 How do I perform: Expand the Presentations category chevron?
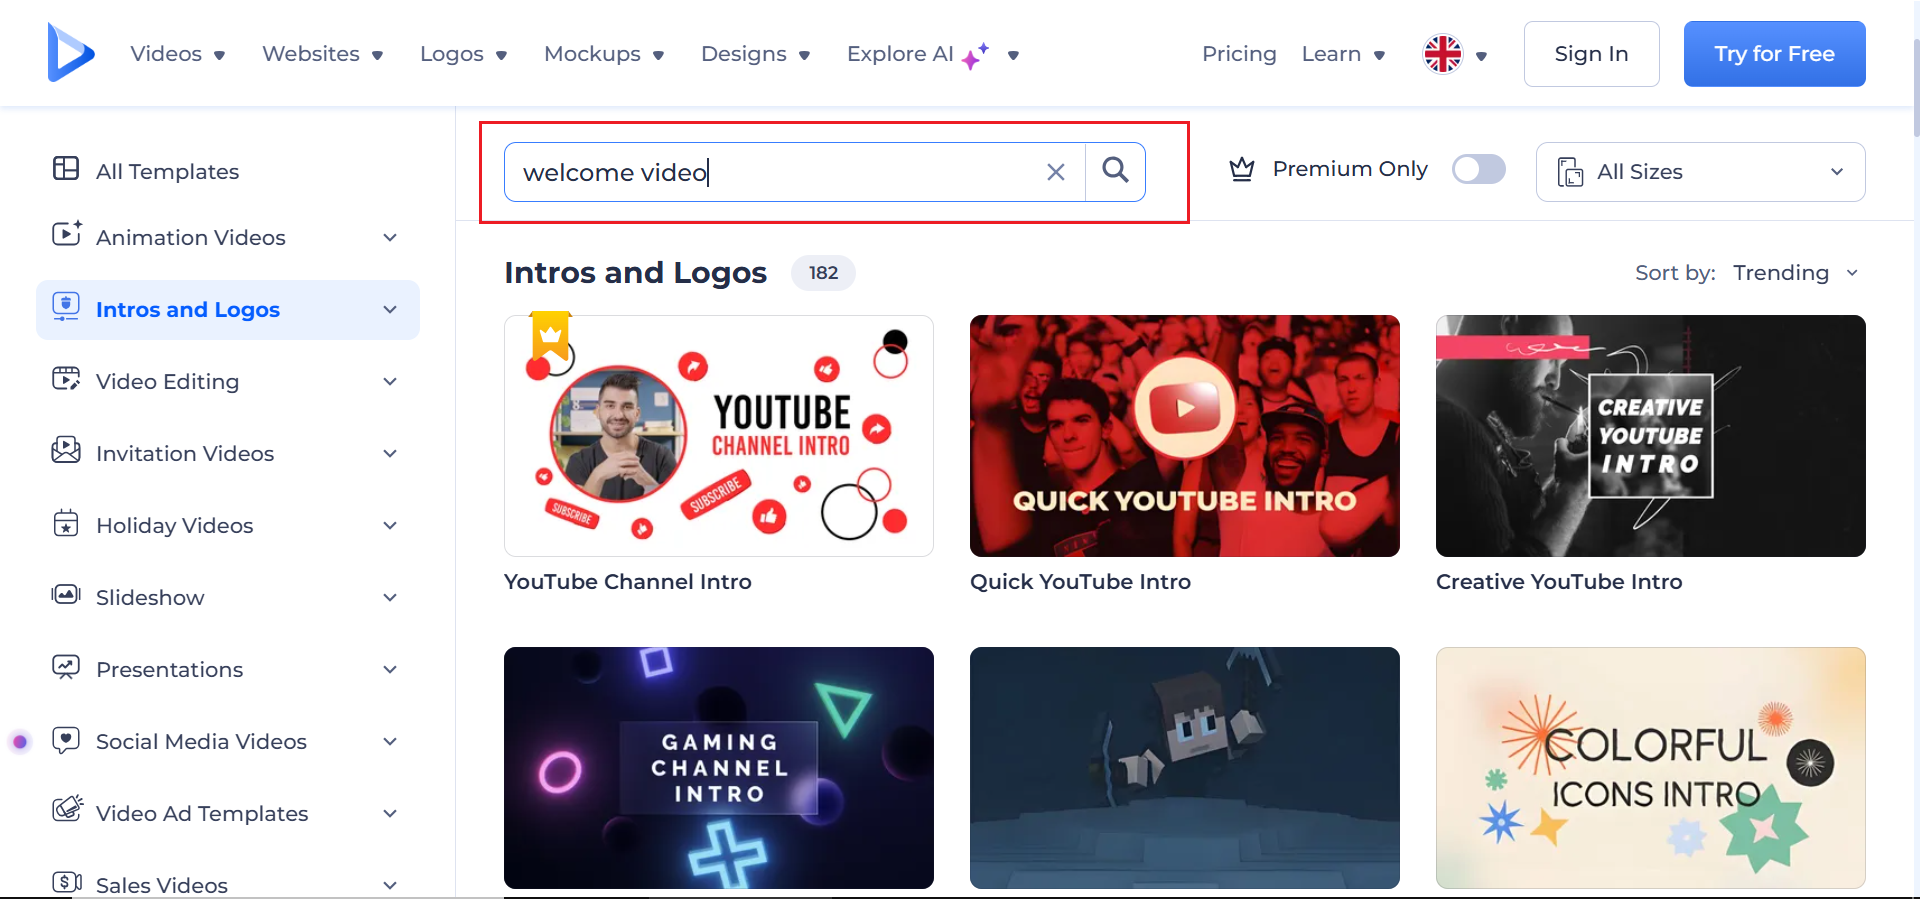point(390,670)
